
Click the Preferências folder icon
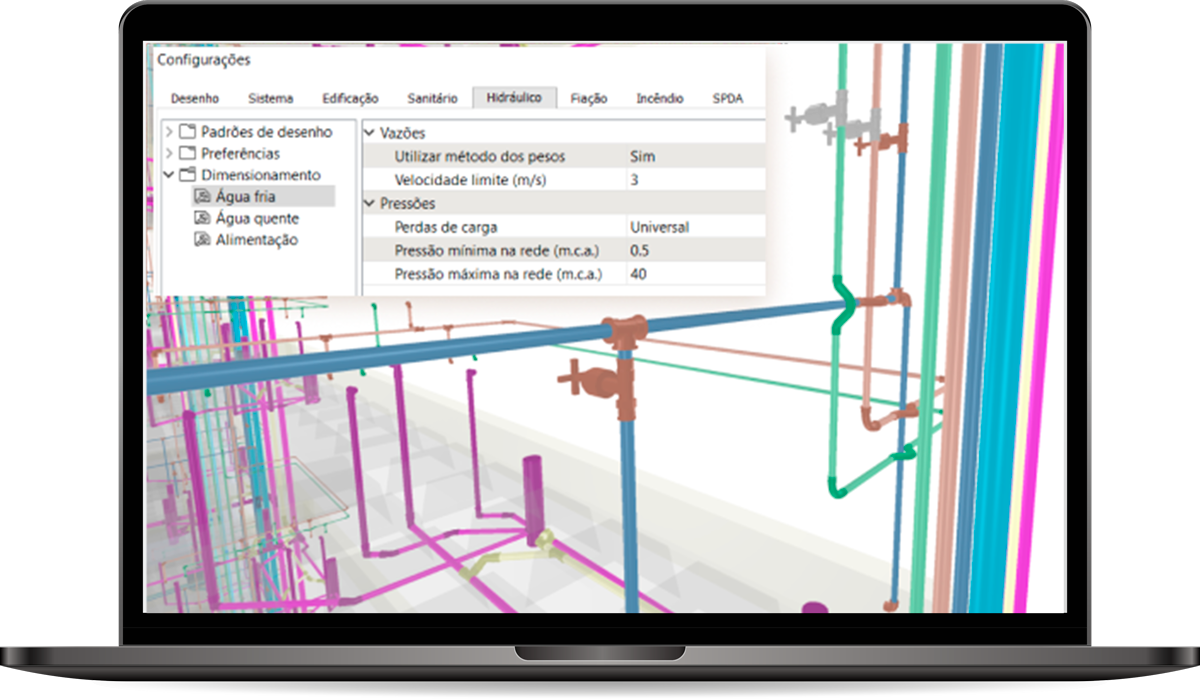pyautogui.click(x=187, y=153)
